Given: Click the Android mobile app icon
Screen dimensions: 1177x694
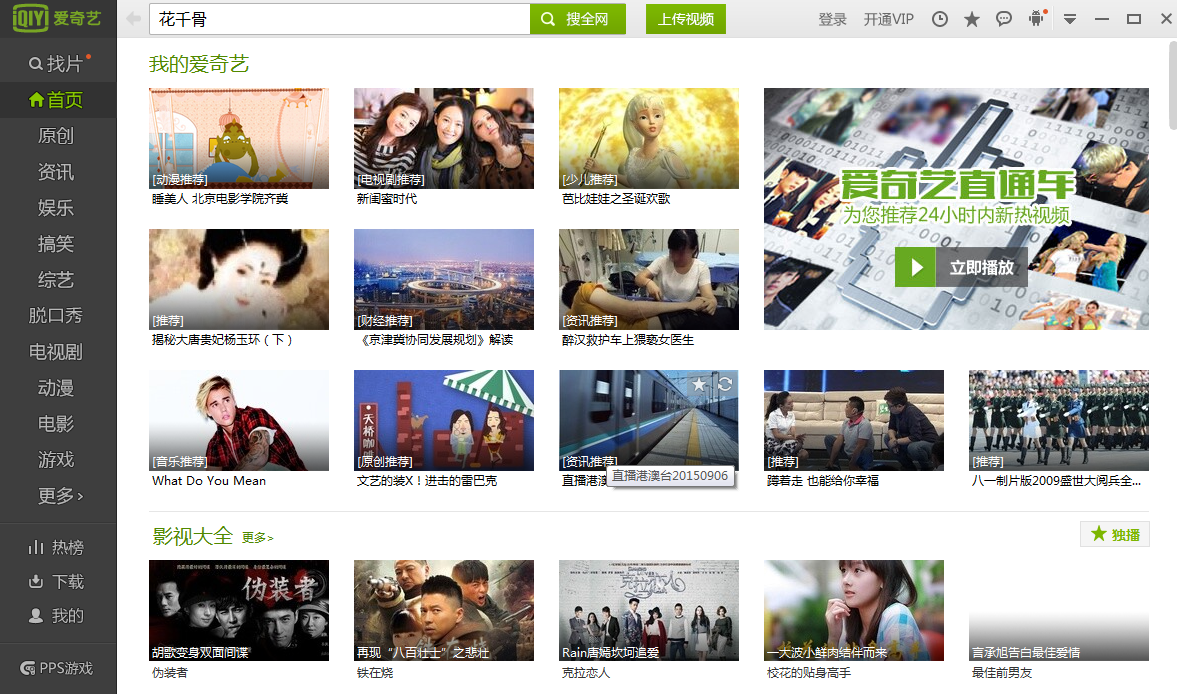Looking at the screenshot, I should (x=1037, y=19).
